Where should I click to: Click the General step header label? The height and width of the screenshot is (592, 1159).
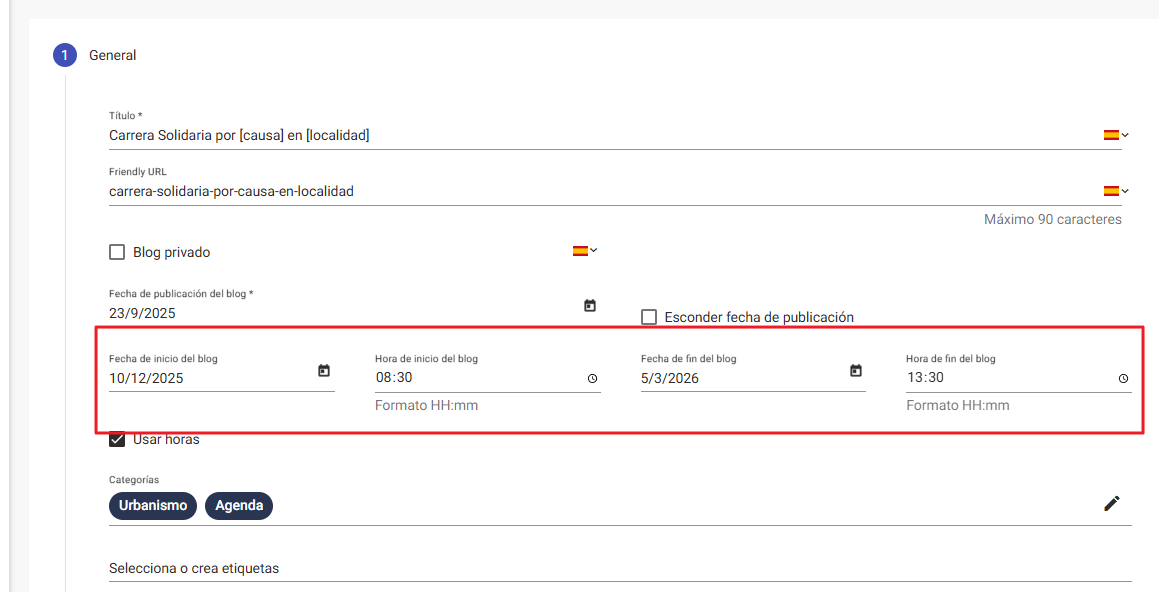coord(113,55)
